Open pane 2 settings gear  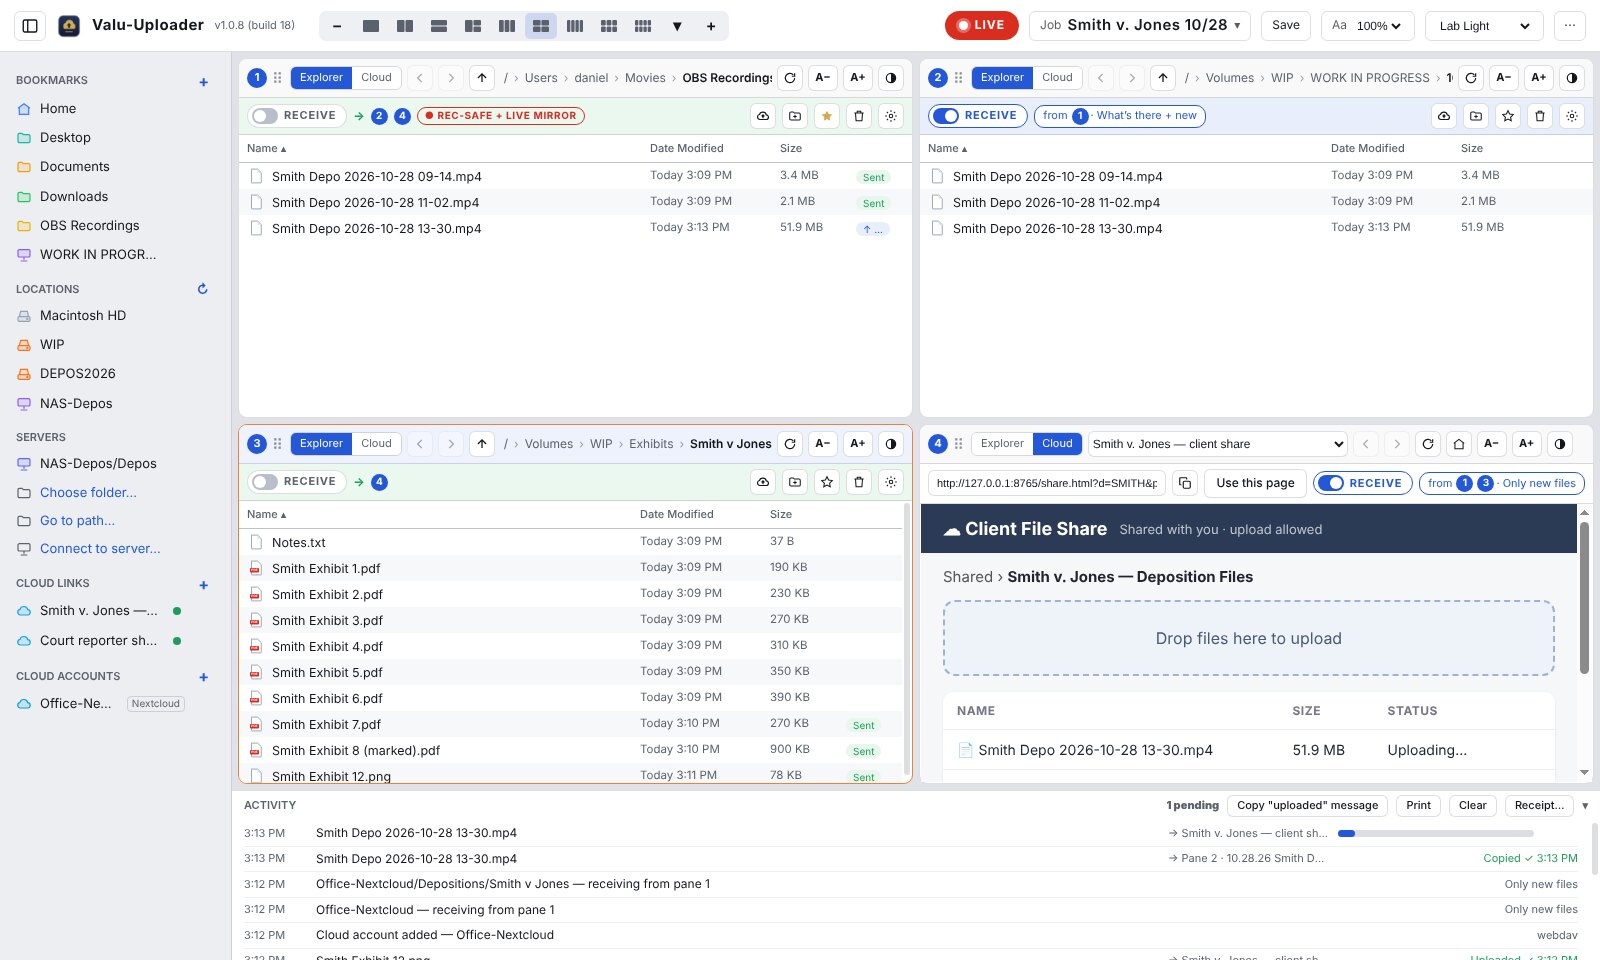point(1572,116)
